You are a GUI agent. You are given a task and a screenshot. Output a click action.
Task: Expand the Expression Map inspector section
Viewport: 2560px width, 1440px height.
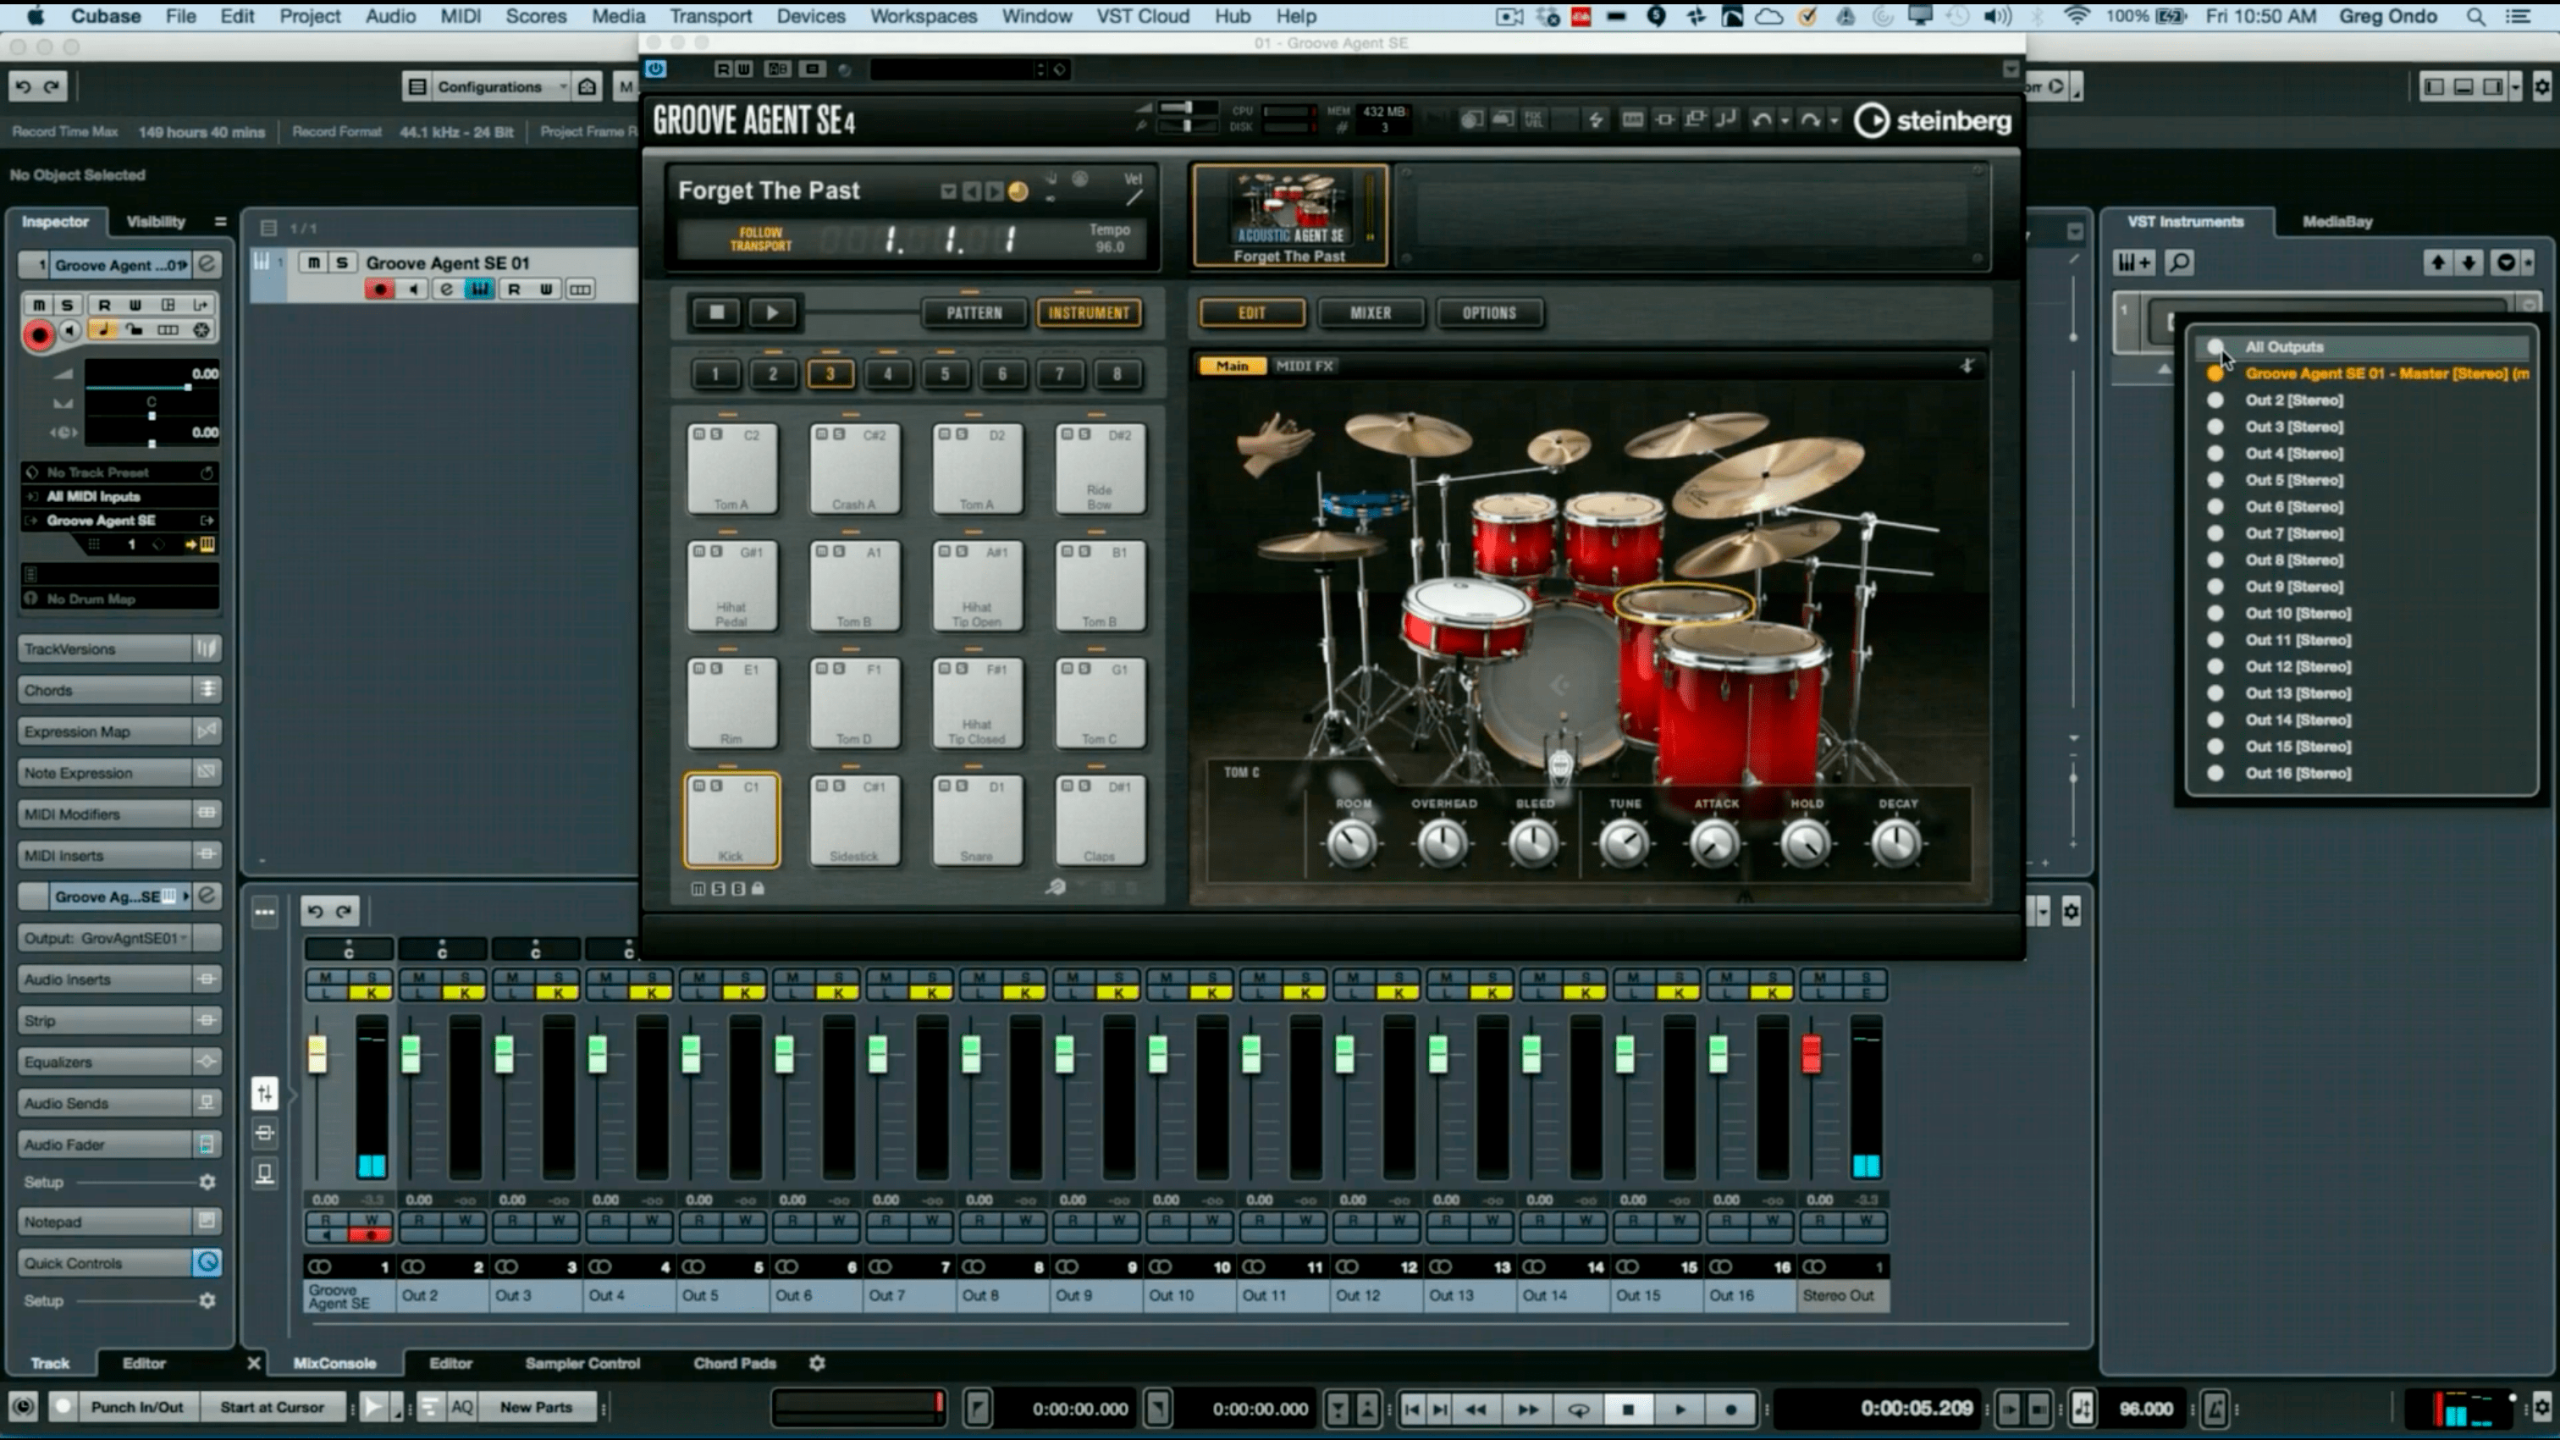118,731
